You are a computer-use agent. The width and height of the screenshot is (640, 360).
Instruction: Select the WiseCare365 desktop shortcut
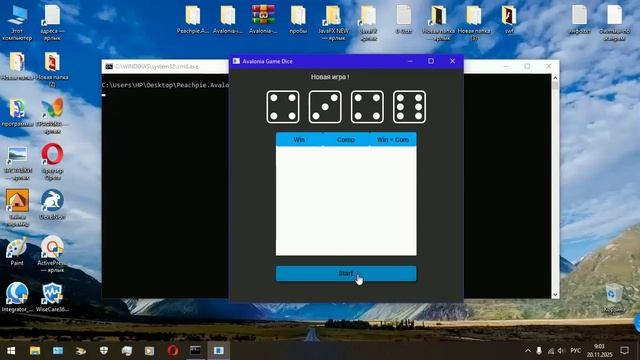tap(52, 297)
